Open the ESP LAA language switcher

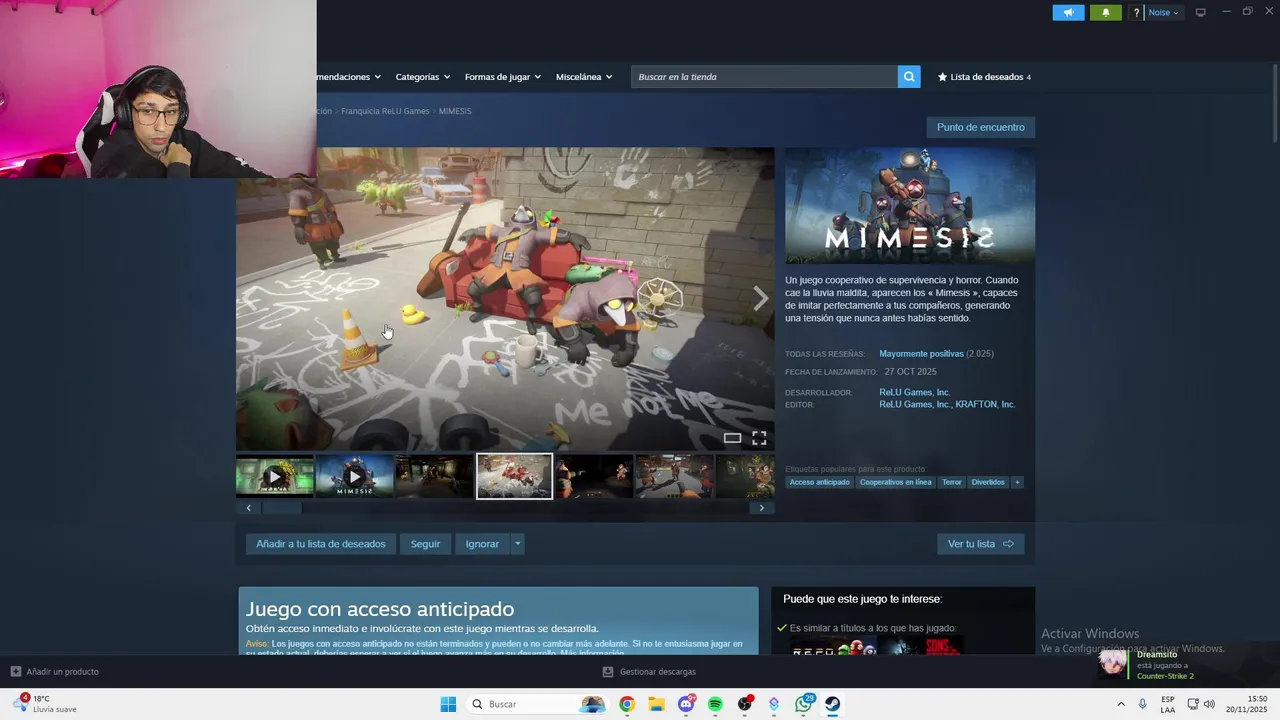pos(1168,704)
